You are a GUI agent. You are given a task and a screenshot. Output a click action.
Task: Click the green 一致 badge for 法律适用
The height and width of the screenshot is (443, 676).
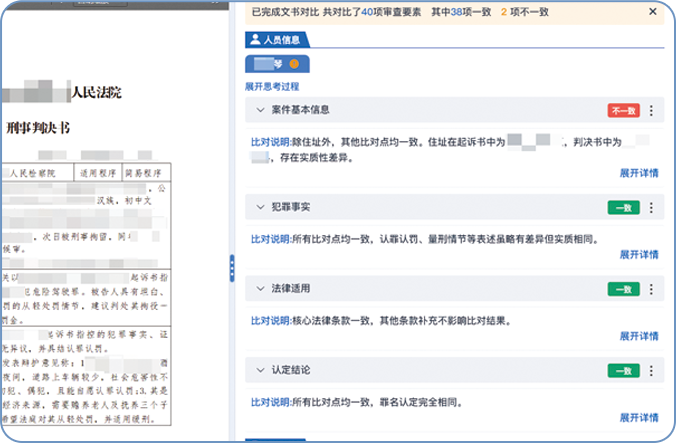(624, 289)
